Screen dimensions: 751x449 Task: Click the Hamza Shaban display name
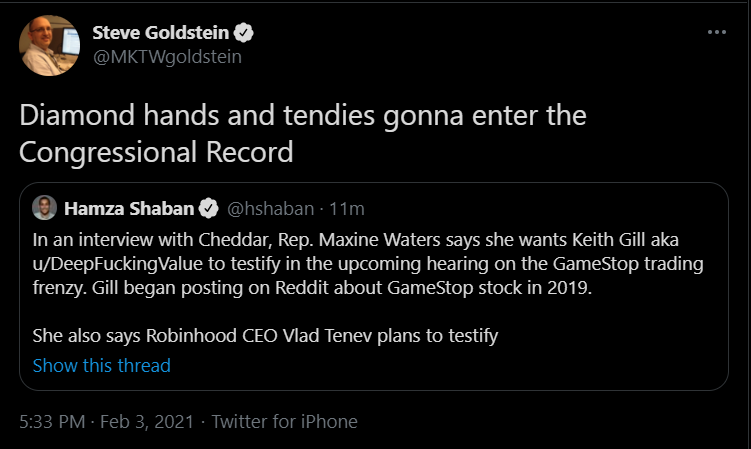128,209
